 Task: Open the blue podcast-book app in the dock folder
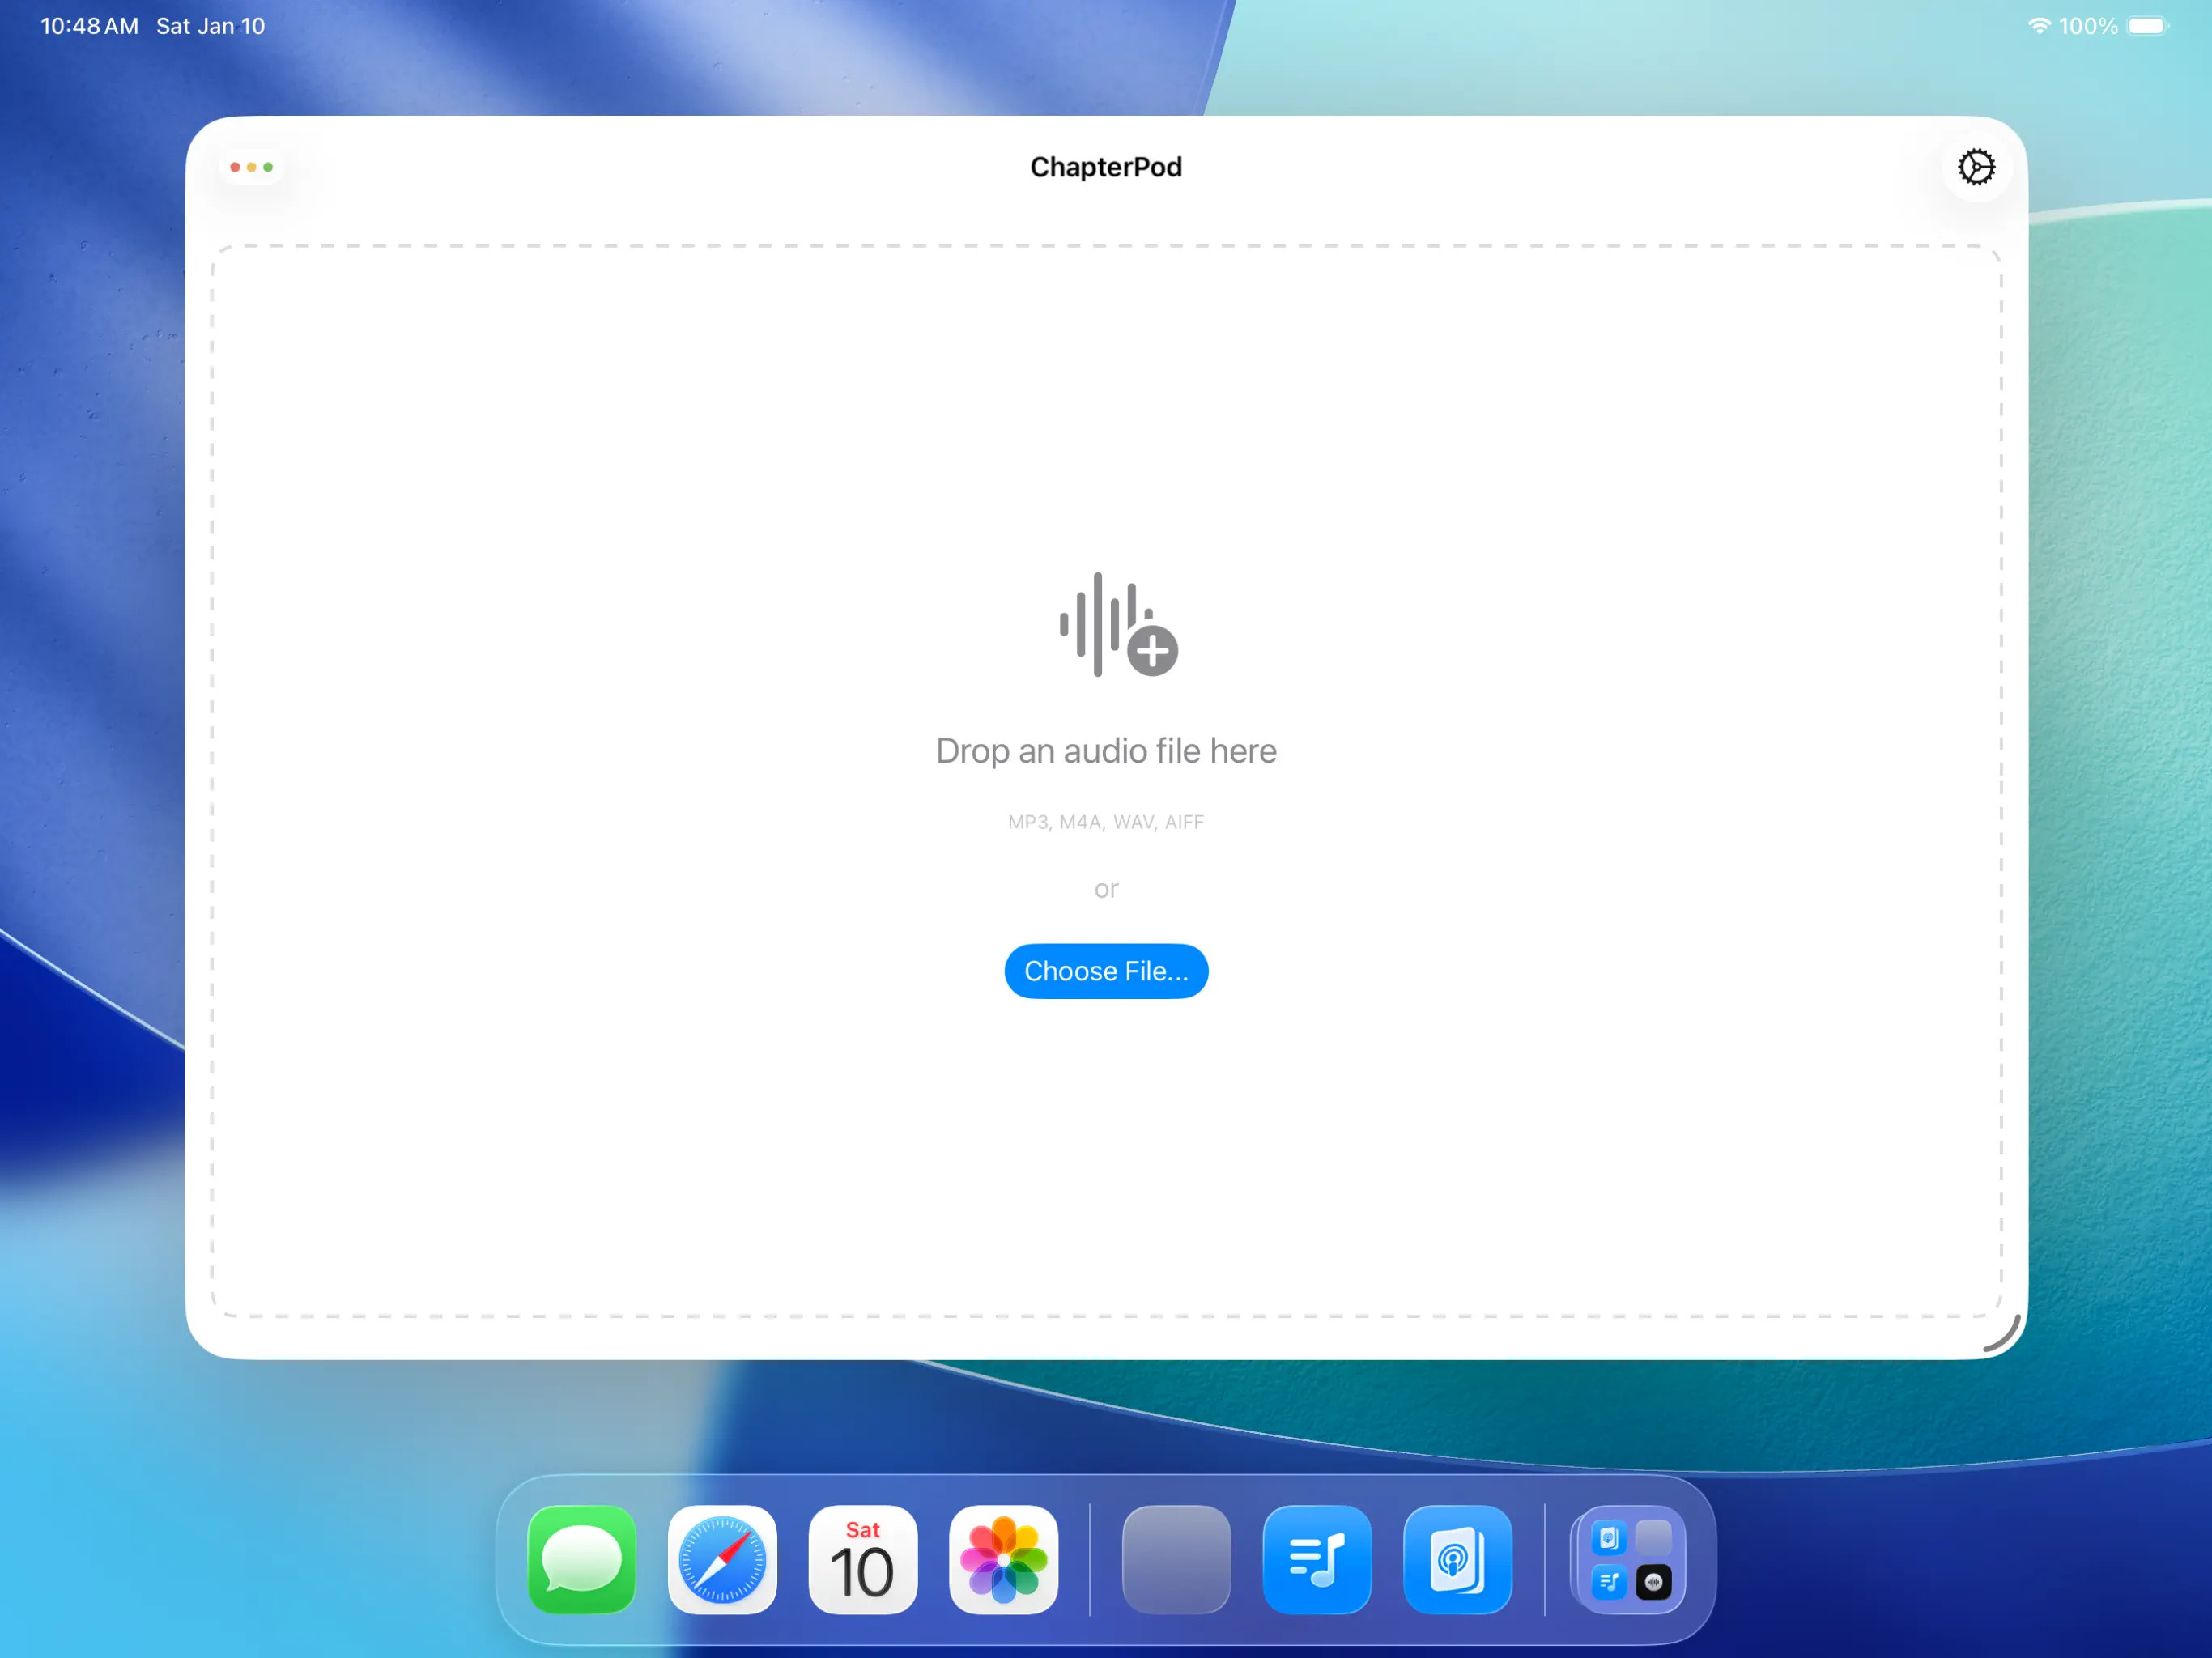1610,1537
